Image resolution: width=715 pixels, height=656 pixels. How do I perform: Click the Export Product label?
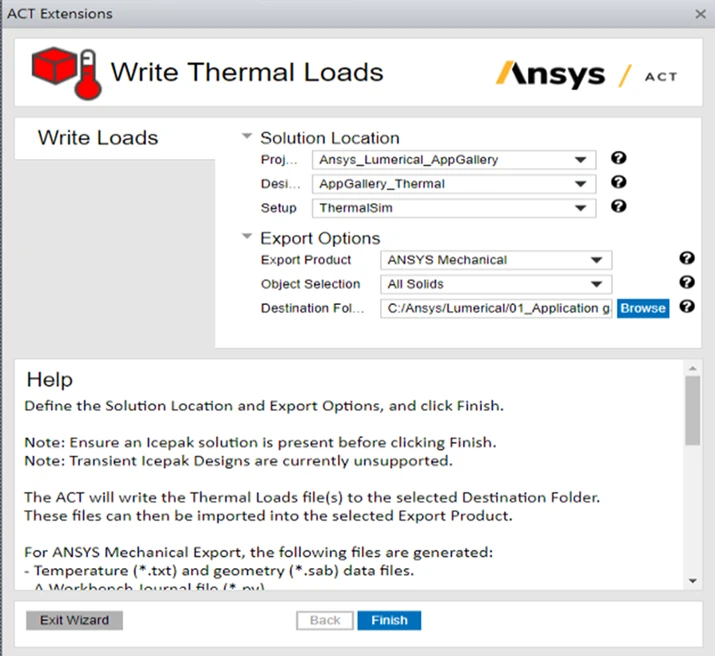(x=306, y=260)
